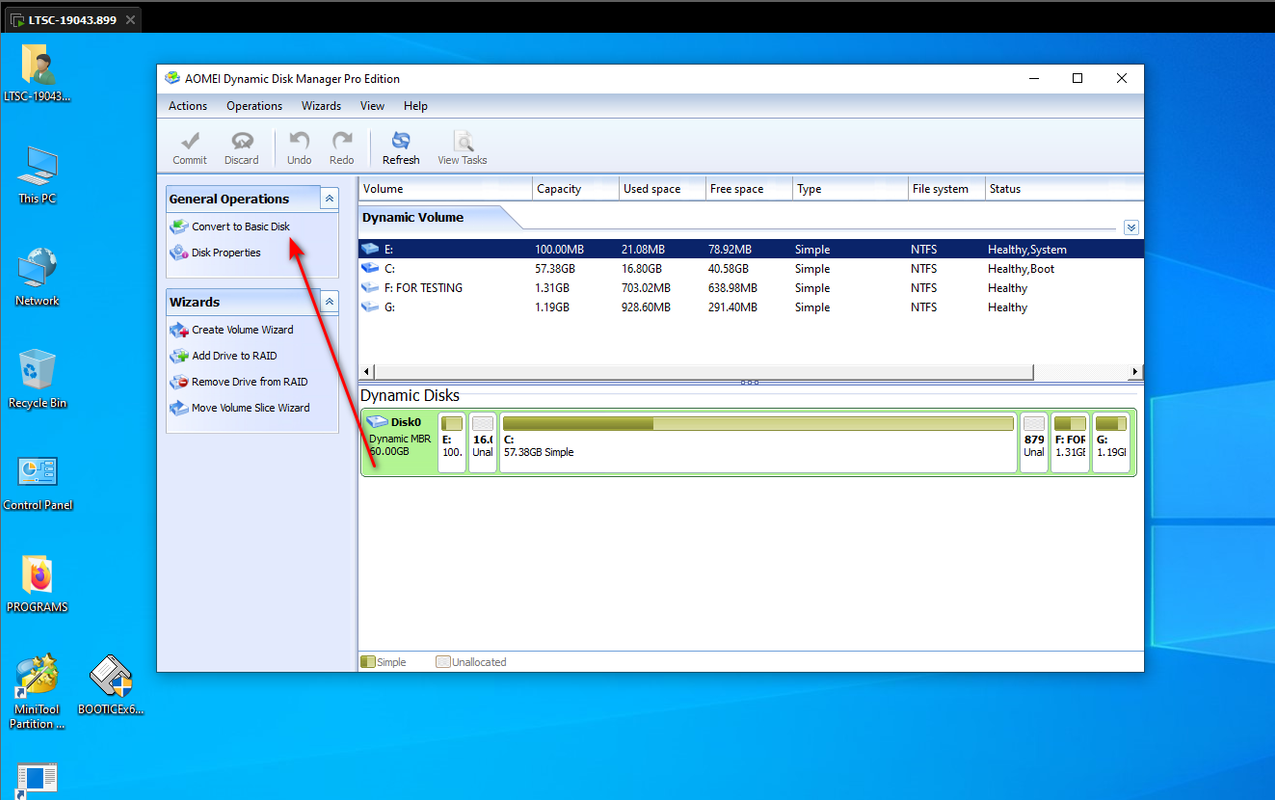Open the Wizards menu
This screenshot has height=800, width=1275.
click(321, 106)
